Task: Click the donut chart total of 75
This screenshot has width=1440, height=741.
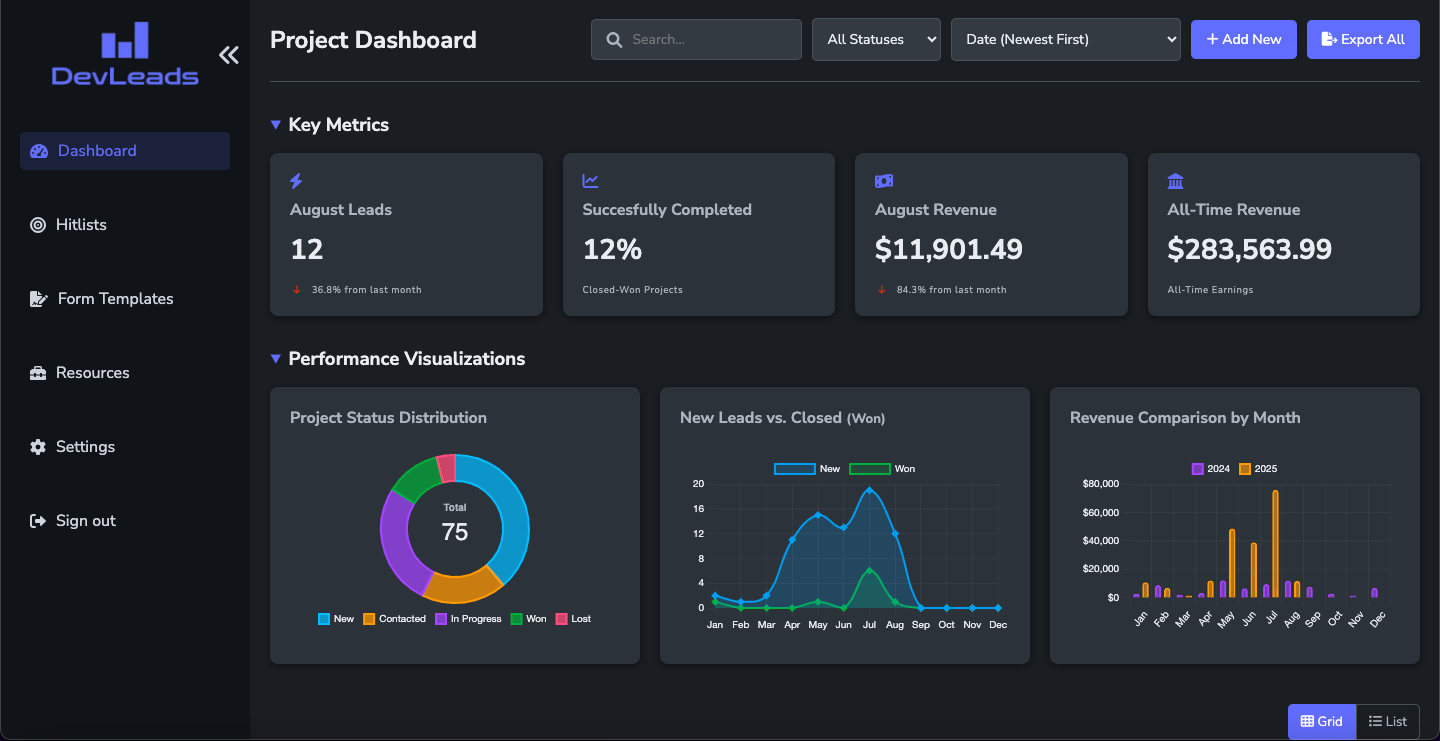Action: click(455, 532)
